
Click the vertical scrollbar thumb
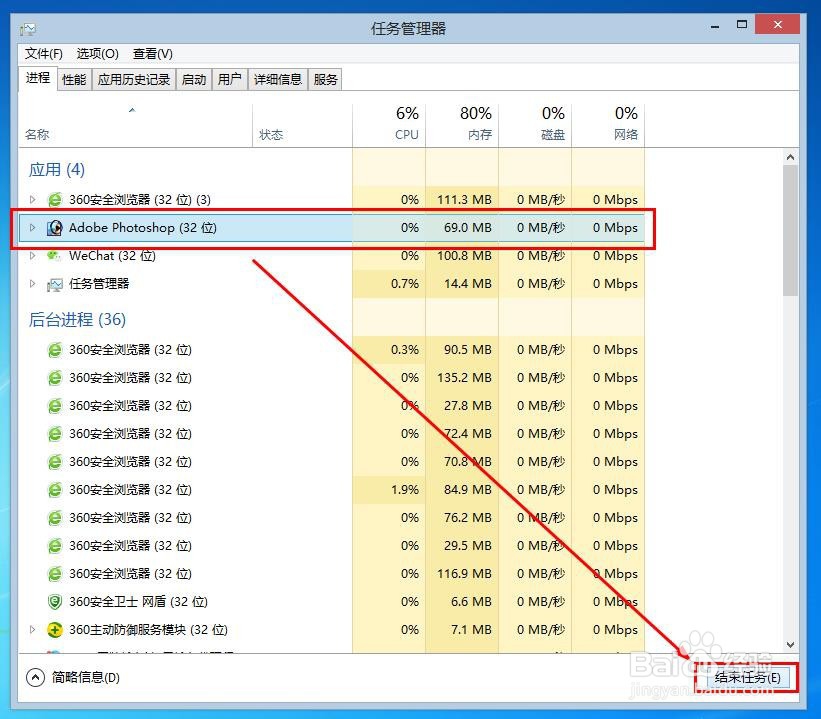[x=791, y=230]
